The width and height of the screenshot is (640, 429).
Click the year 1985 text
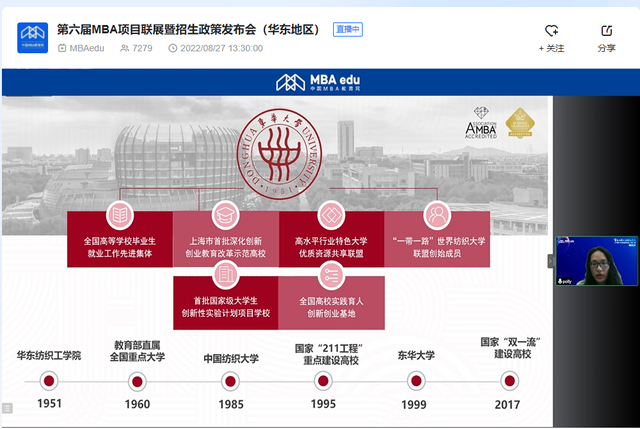click(231, 404)
